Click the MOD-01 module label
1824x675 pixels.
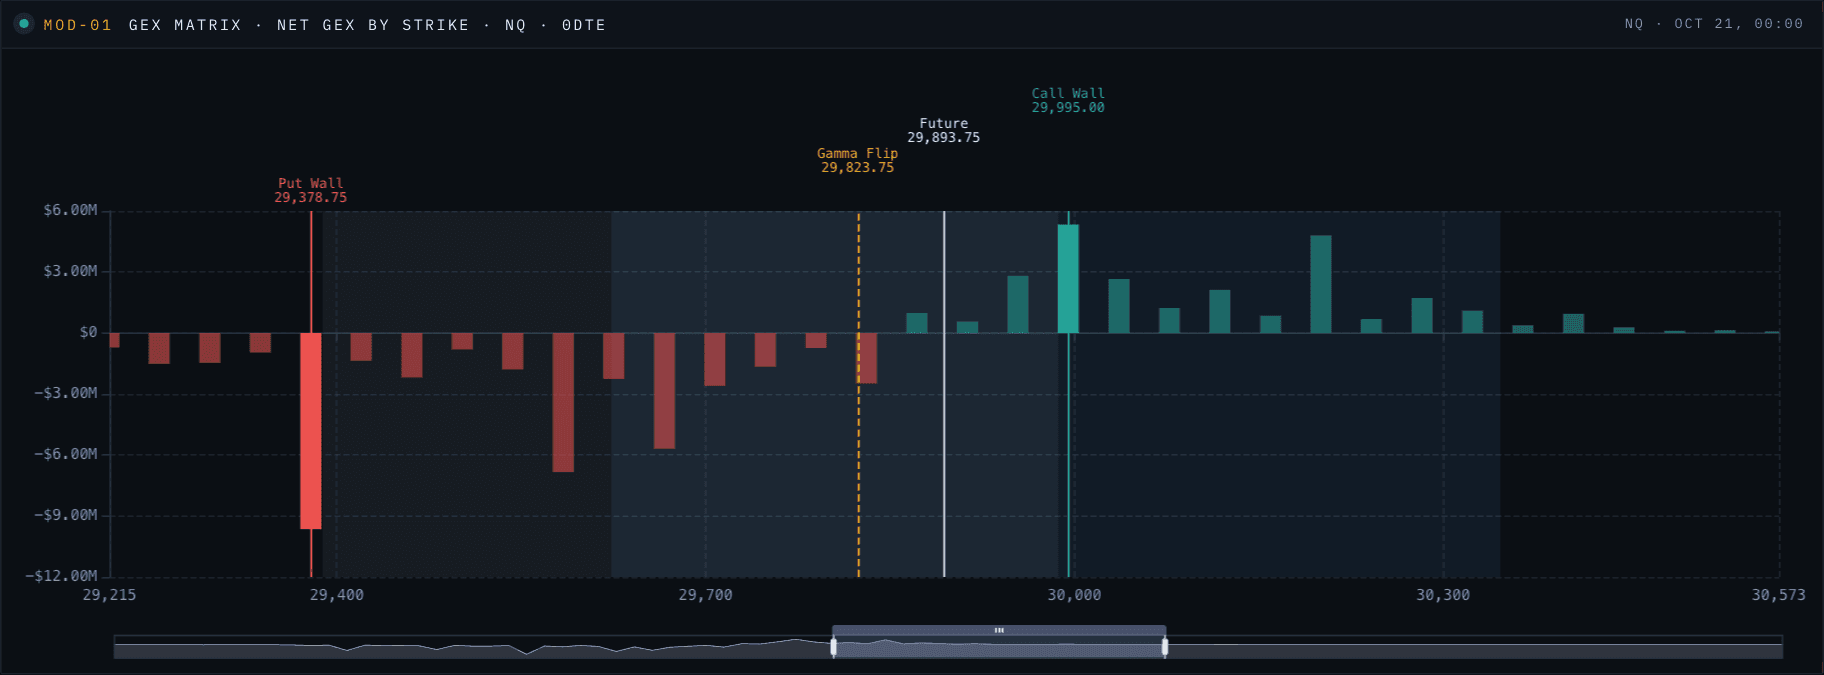[x=78, y=25]
